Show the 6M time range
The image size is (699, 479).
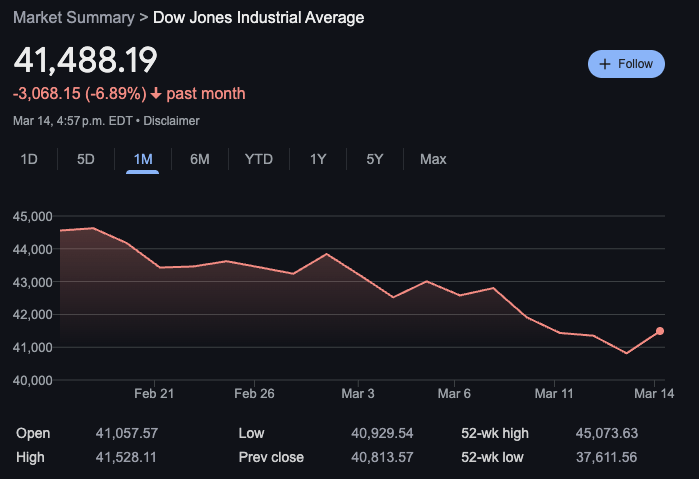199,159
